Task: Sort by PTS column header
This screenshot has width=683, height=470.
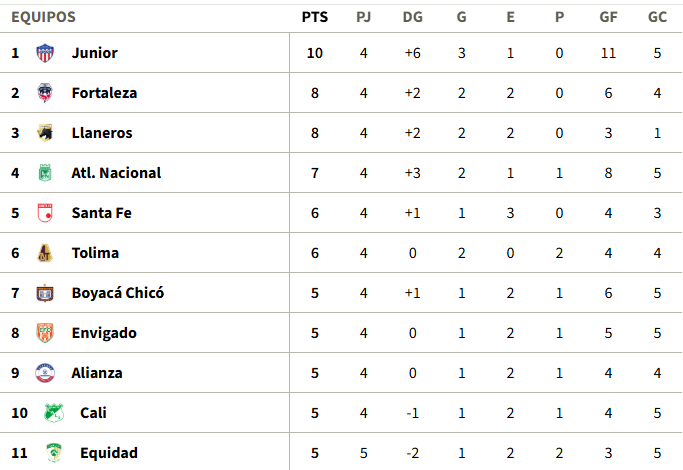Action: tap(315, 17)
